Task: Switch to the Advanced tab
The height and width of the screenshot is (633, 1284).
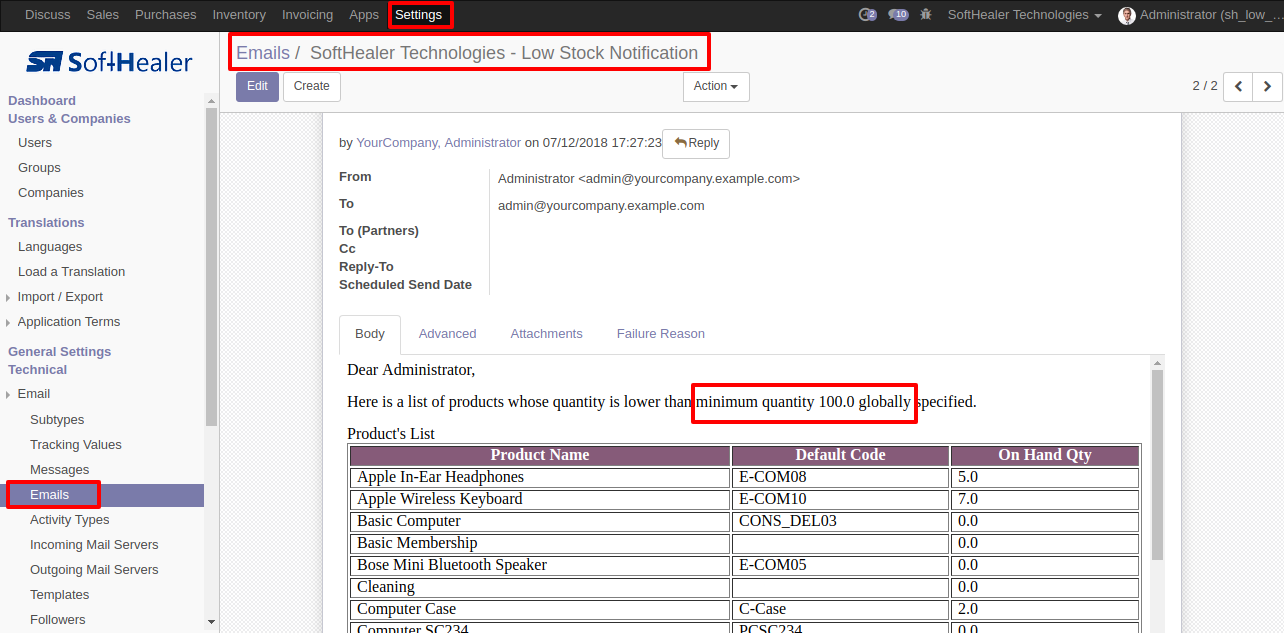Action: (447, 334)
